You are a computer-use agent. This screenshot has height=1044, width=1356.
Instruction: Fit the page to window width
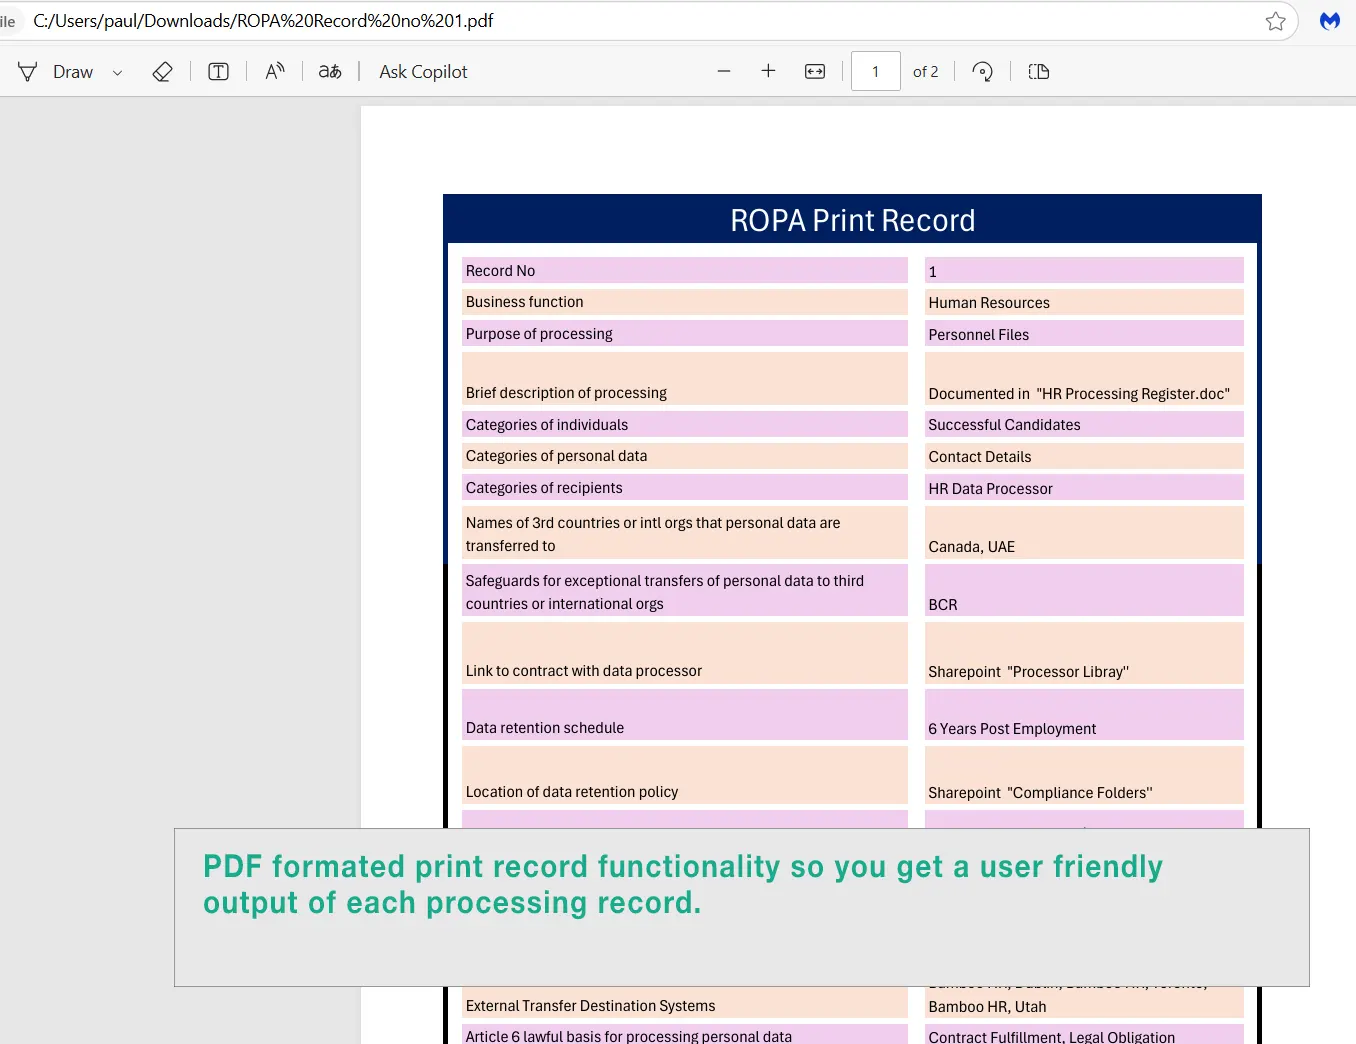pyautogui.click(x=814, y=71)
